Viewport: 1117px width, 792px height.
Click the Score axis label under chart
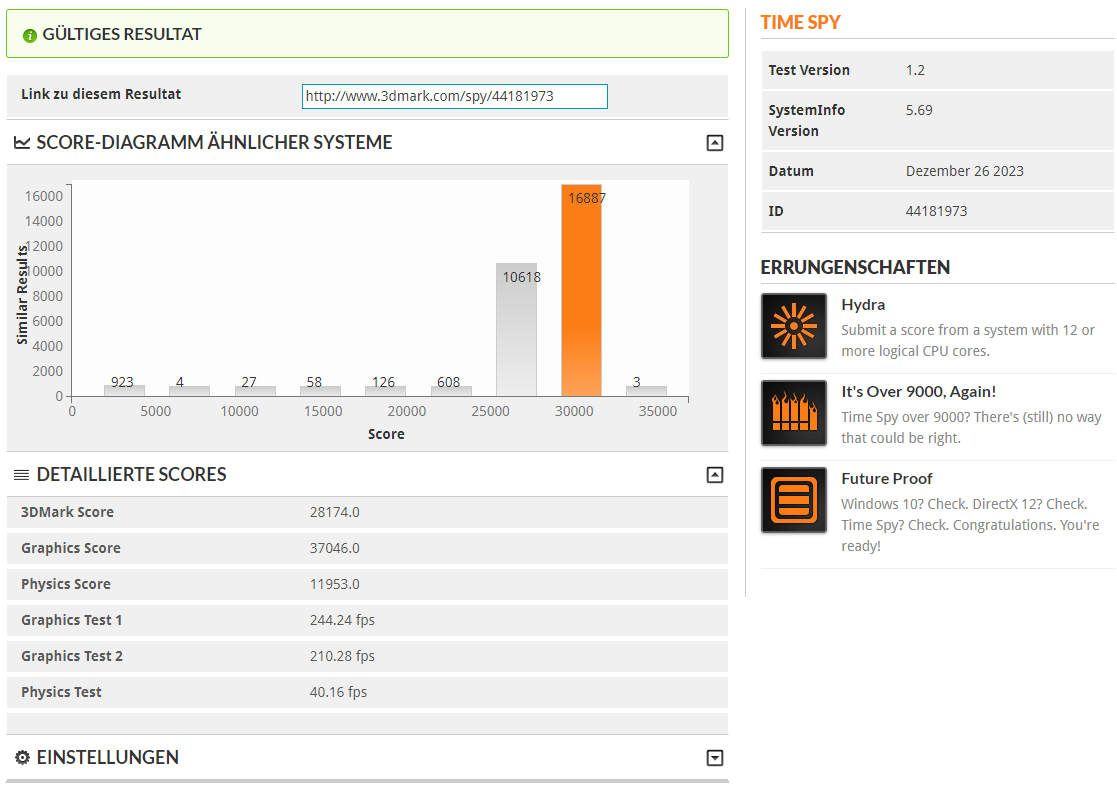coord(386,434)
